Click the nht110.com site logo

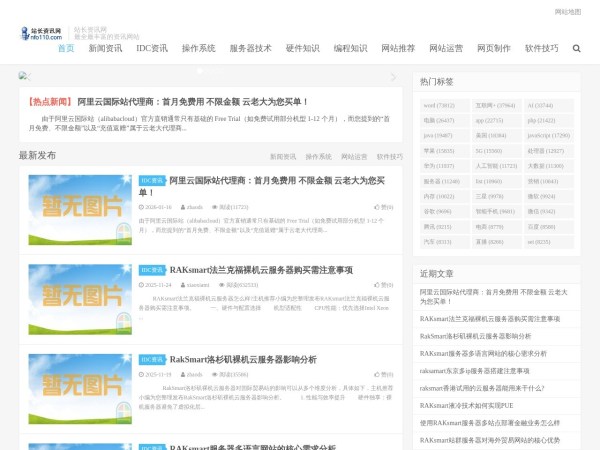tap(41, 33)
